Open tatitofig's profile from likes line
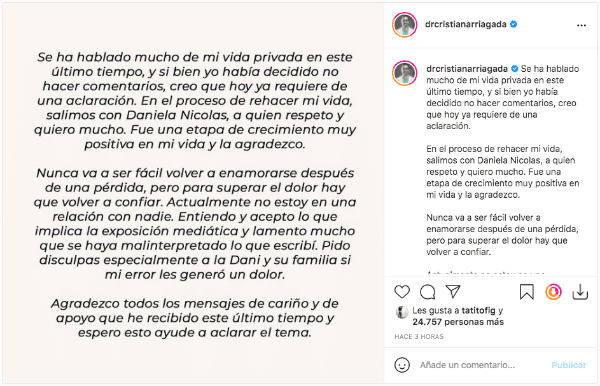The image size is (600, 386). (478, 310)
